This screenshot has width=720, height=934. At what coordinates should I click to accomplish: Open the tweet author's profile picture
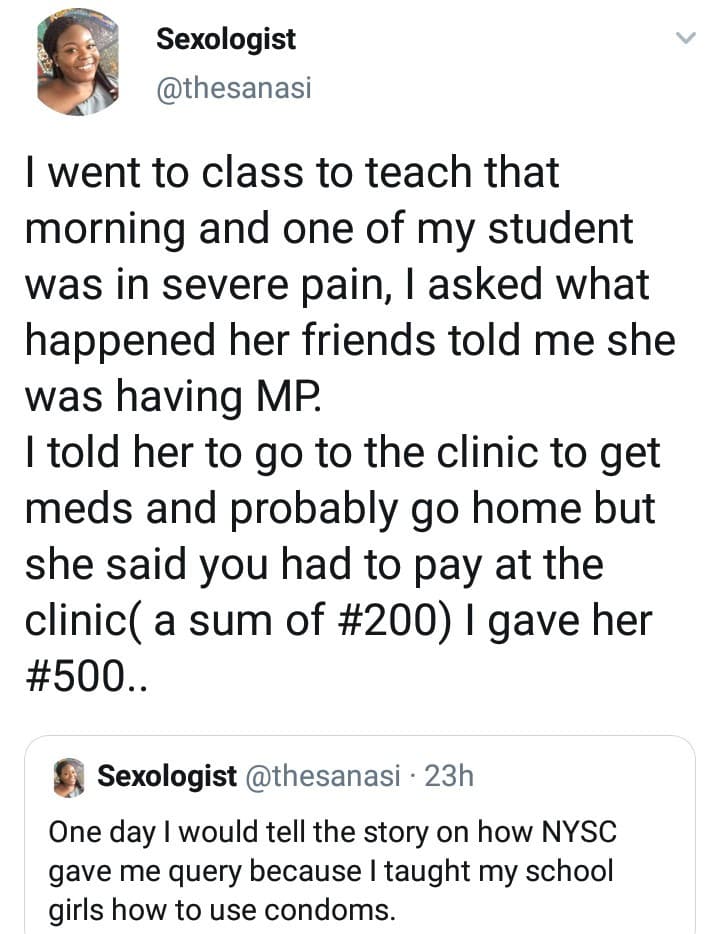pos(78,63)
